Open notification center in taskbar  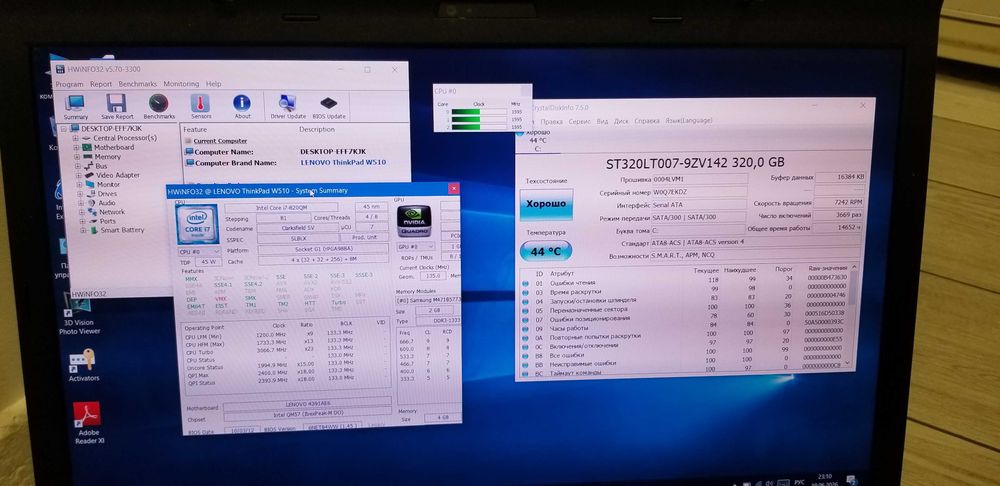[850, 479]
